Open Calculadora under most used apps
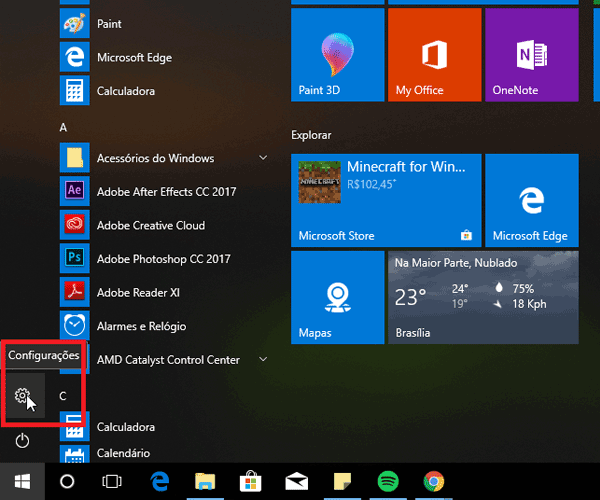This screenshot has height=500, width=600. [x=165, y=91]
